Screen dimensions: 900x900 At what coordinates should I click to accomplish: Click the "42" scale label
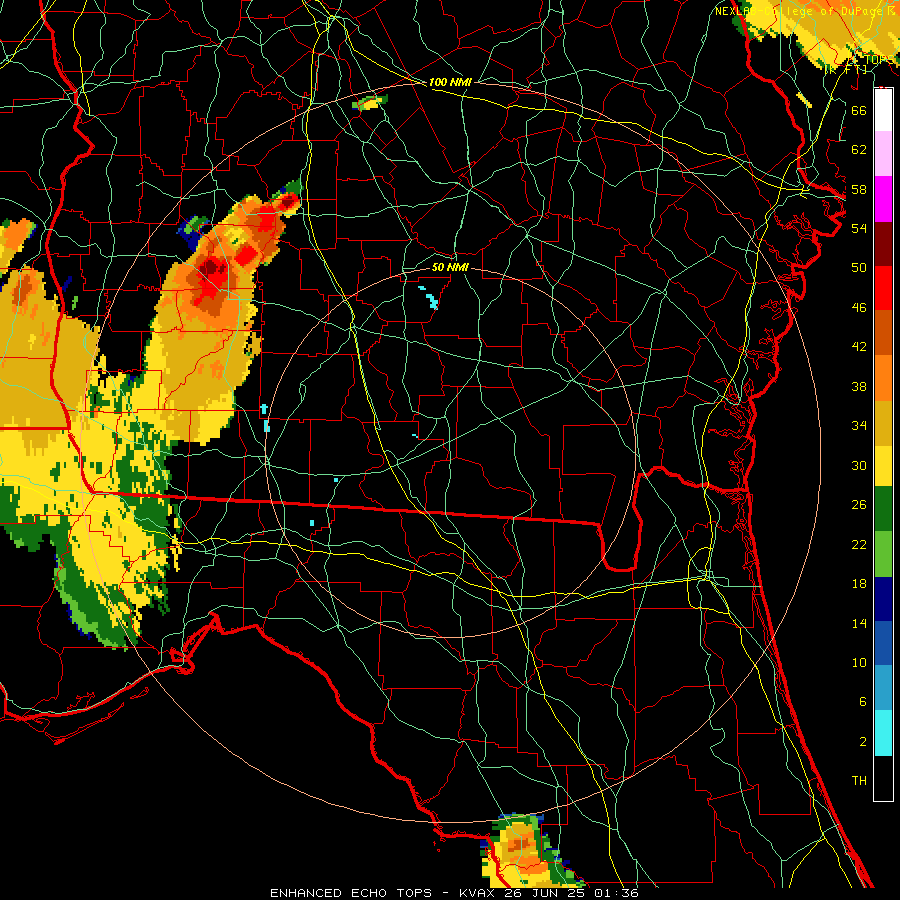click(859, 346)
